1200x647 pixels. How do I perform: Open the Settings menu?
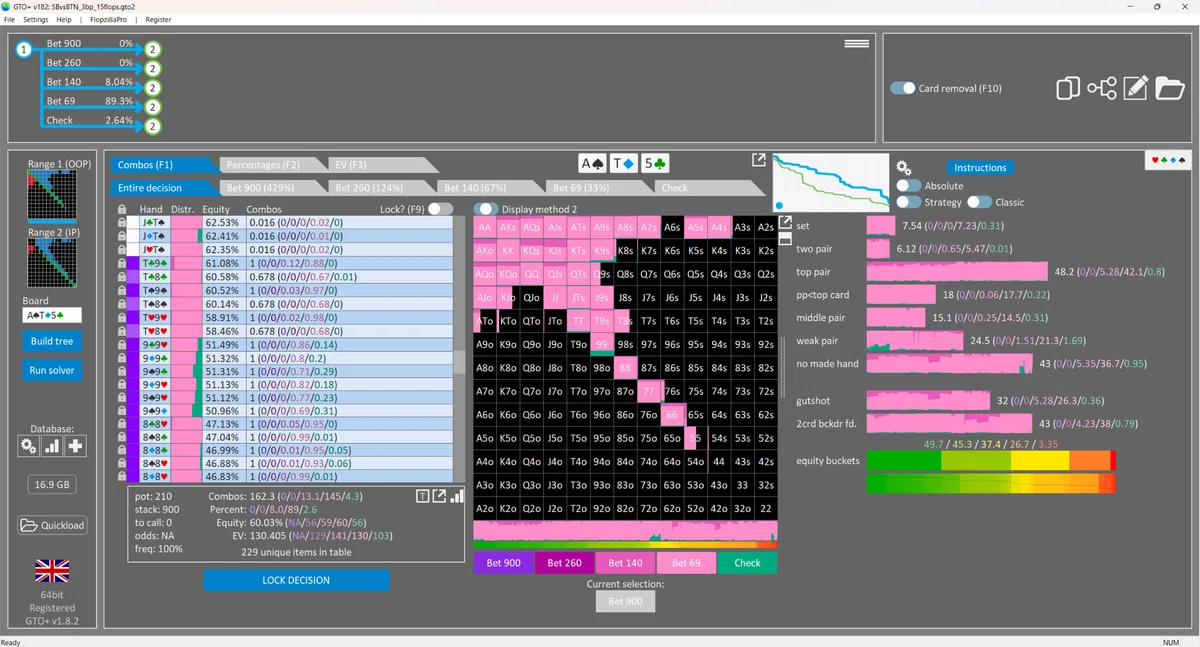[35, 19]
